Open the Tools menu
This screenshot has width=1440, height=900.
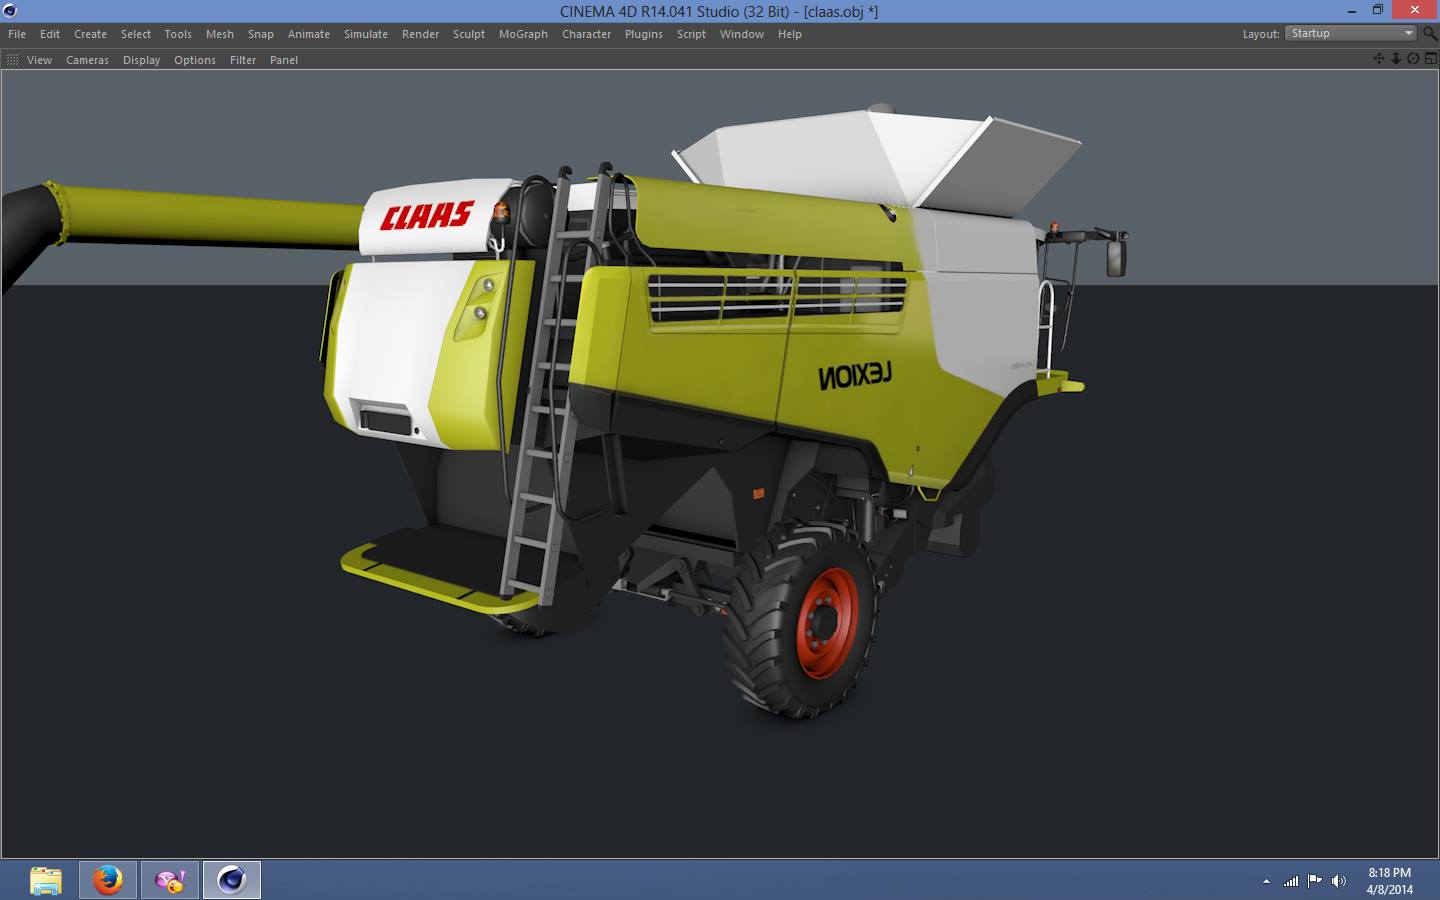click(x=178, y=34)
